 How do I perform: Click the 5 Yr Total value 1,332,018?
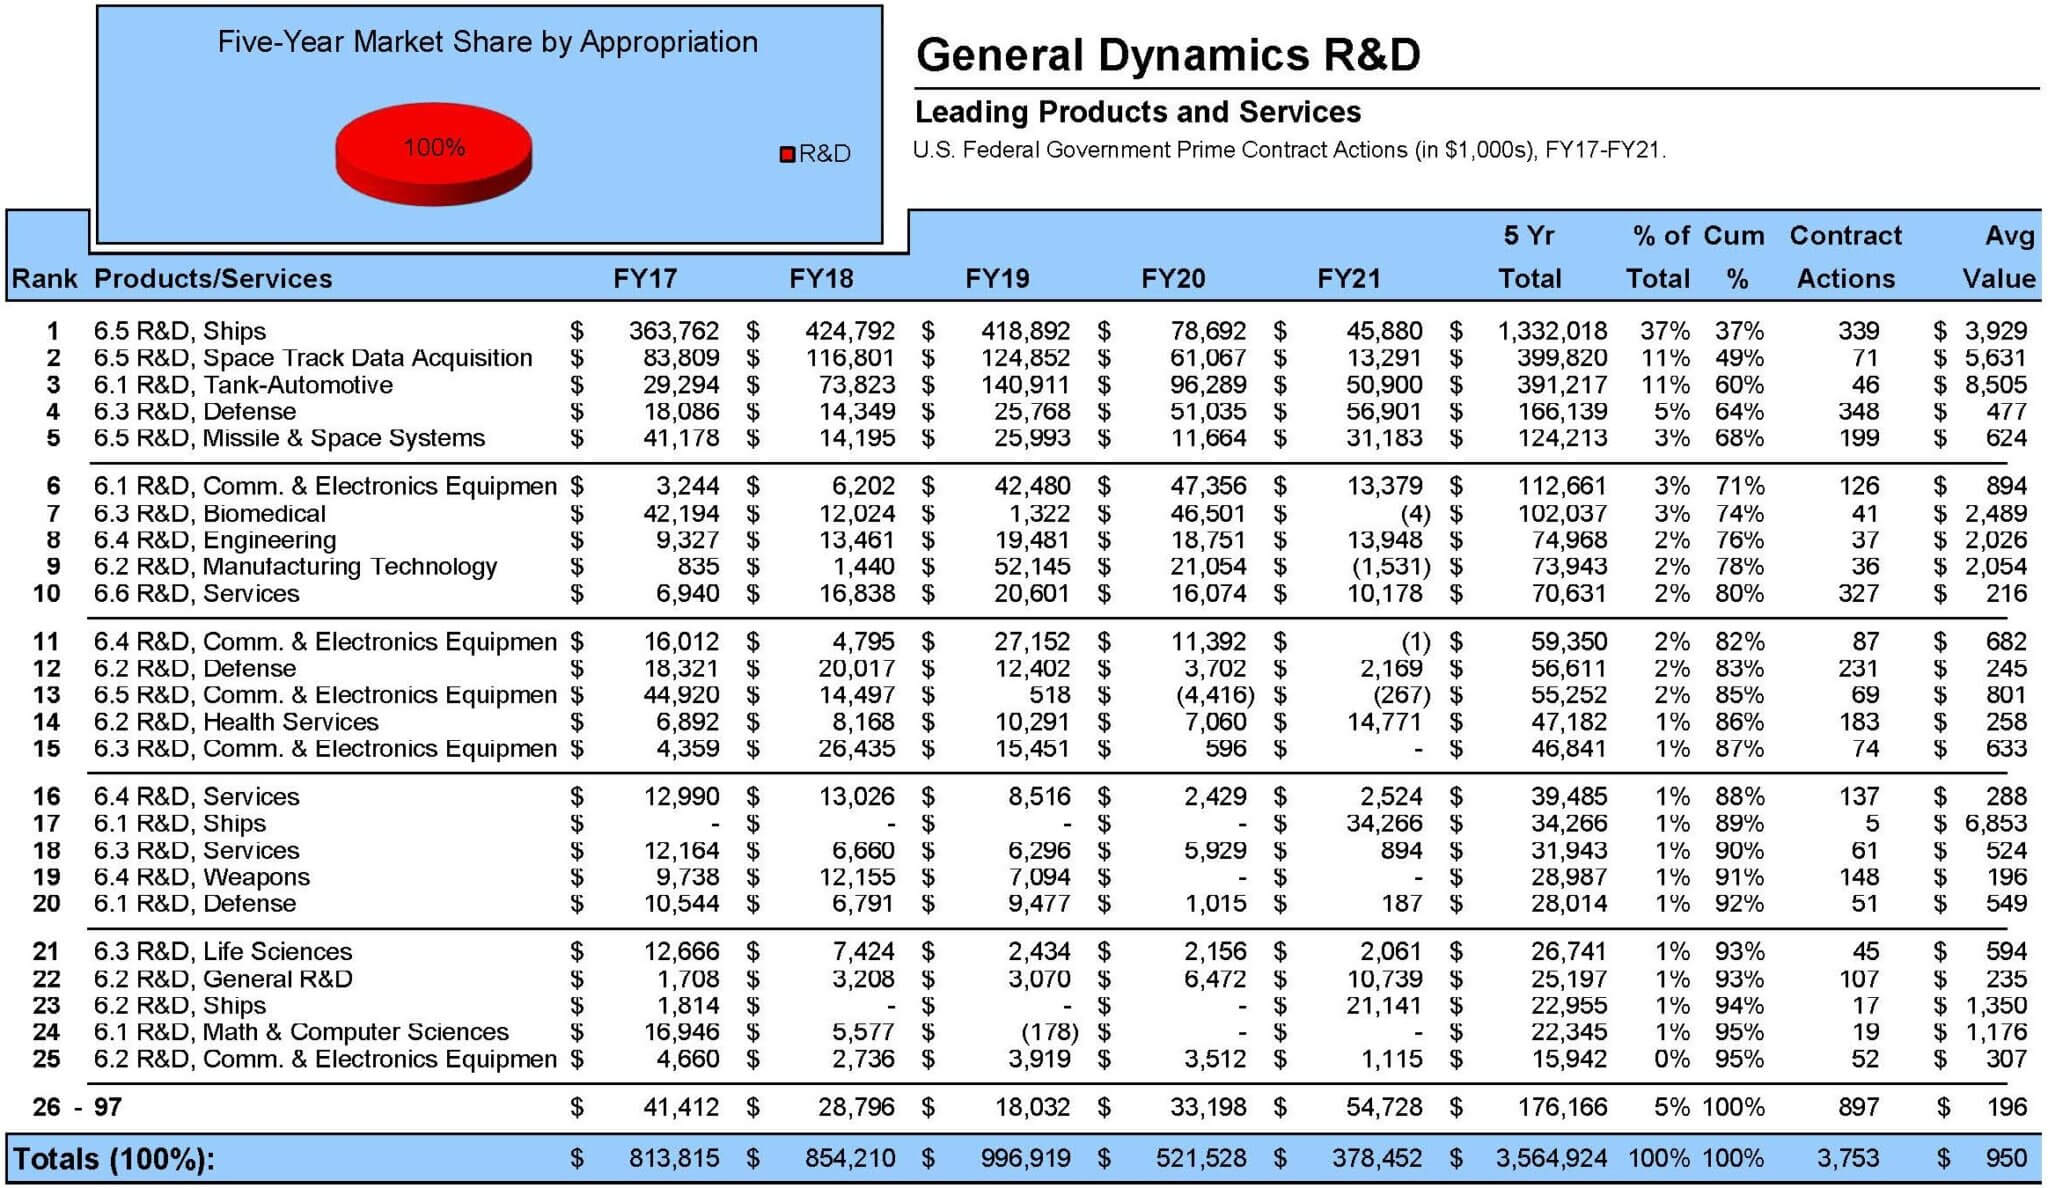pos(1552,331)
